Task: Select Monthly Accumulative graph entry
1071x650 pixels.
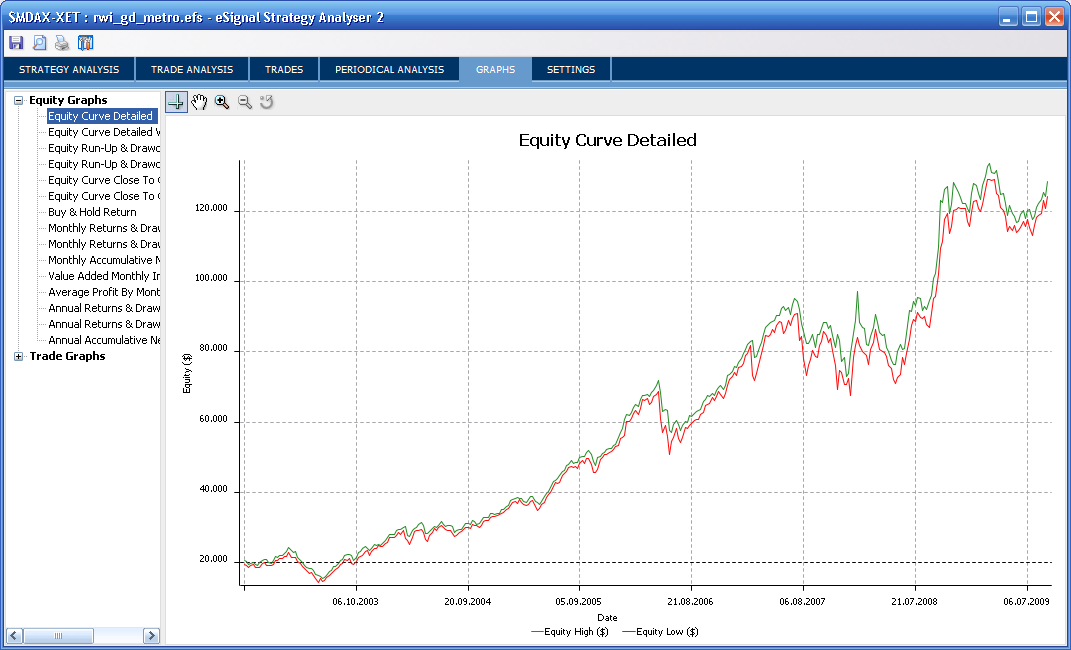Action: click(104, 260)
